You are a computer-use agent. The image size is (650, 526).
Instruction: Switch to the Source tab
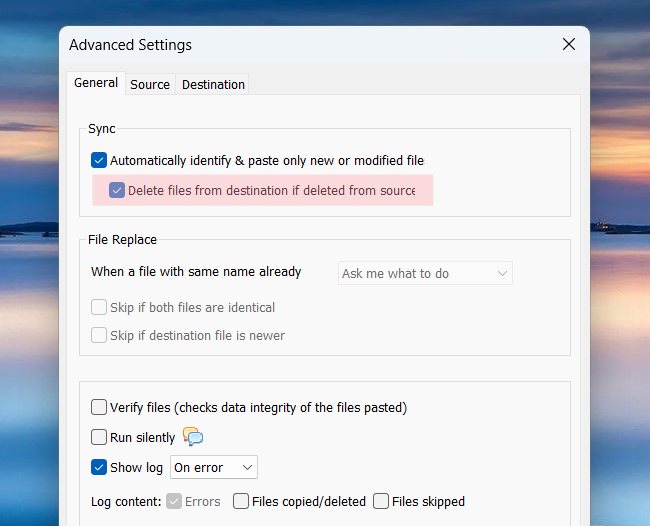150,85
